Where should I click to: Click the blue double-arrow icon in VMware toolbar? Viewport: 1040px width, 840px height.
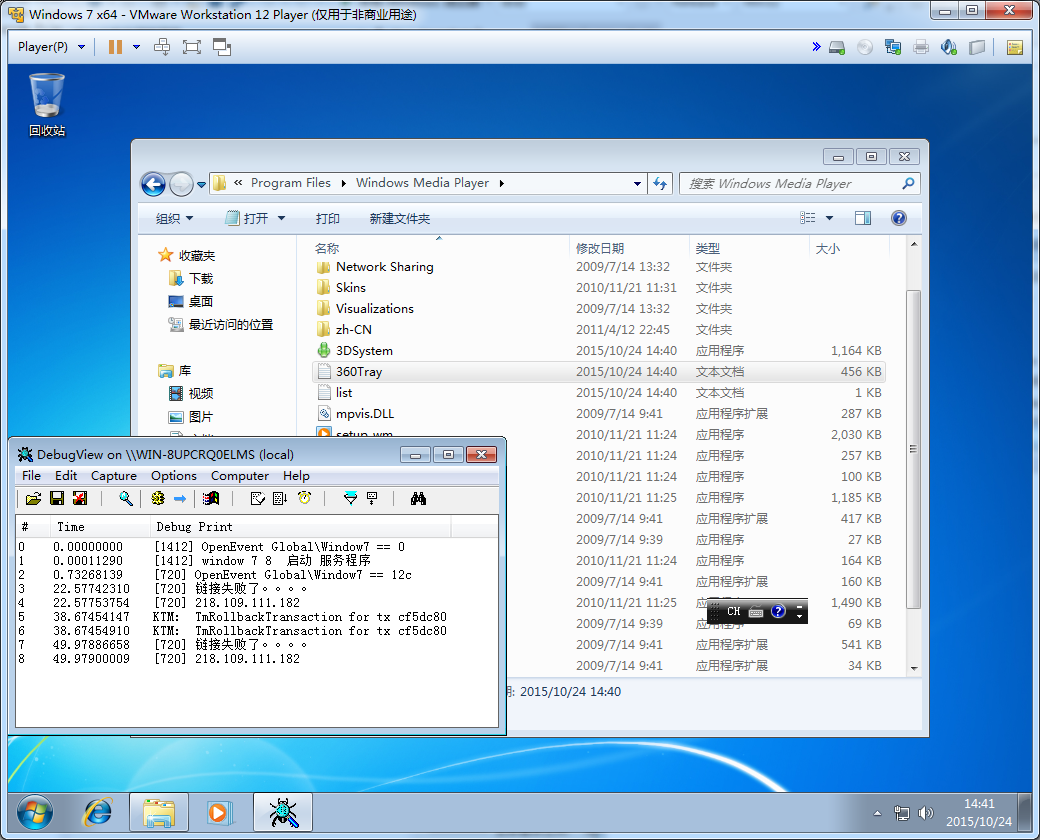(x=816, y=47)
